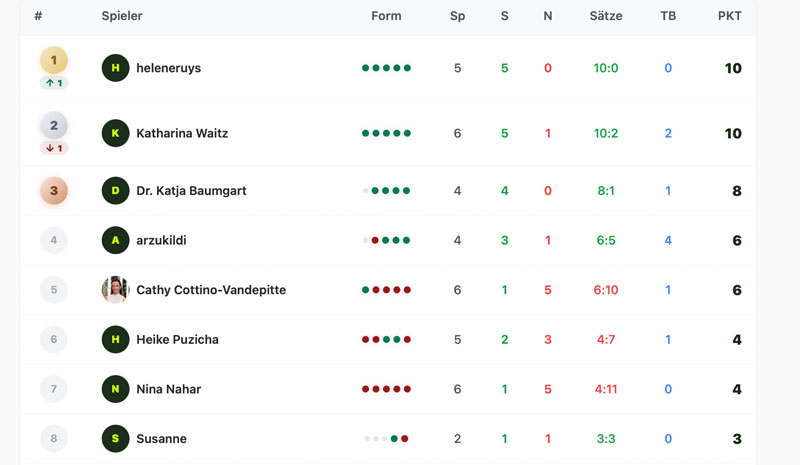Click heleneruys avatar icon
The width and height of the screenshot is (800, 465).
click(115, 68)
